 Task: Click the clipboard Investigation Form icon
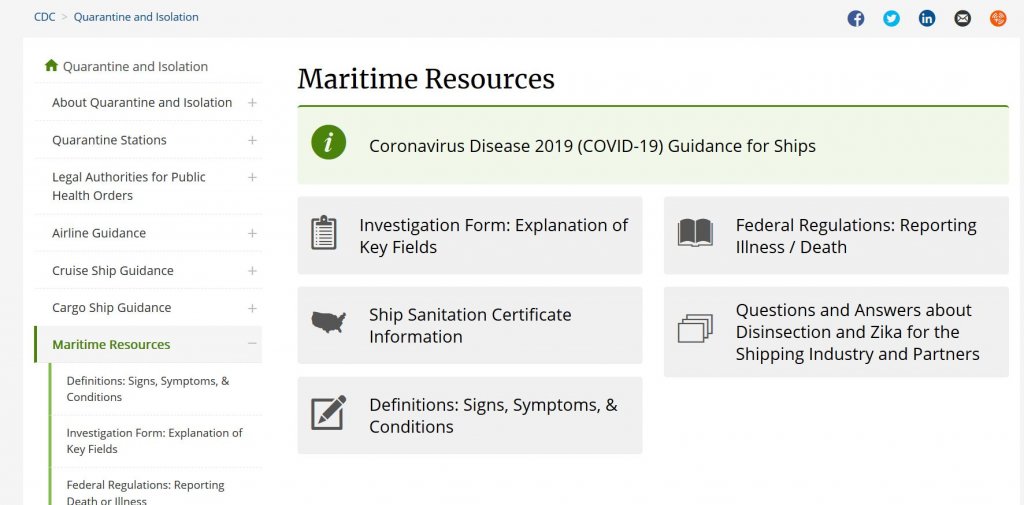(324, 233)
